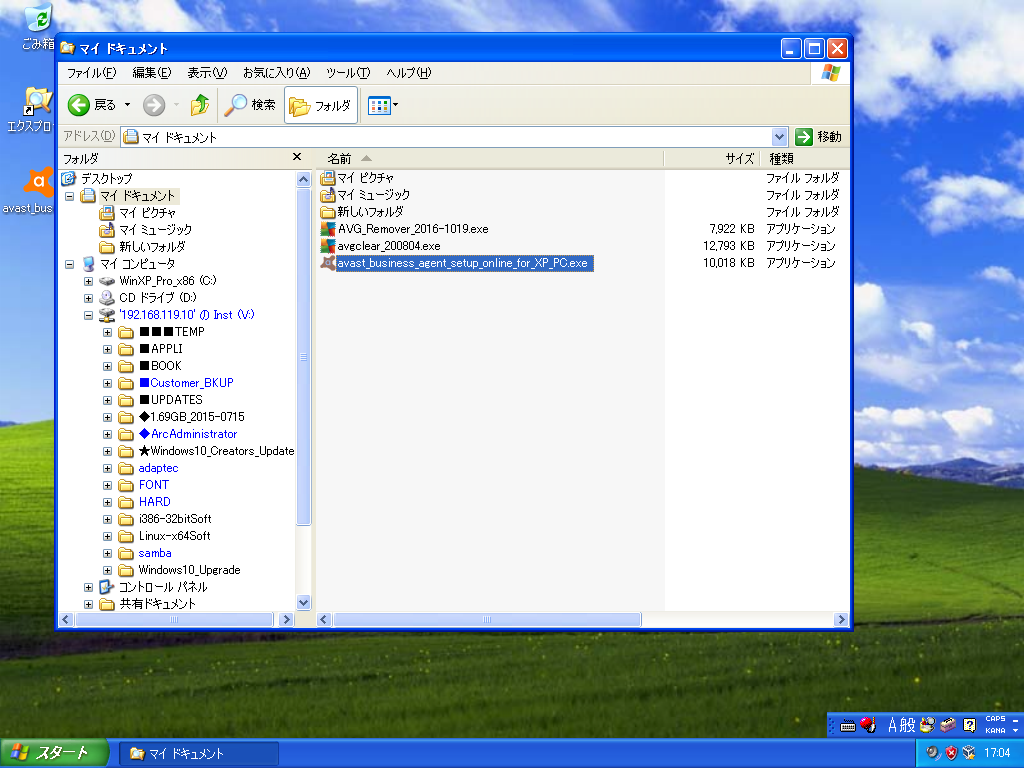The image size is (1024, 768).
Task: Select the エクスプローラ desktop shortcut
Action: click(31, 110)
